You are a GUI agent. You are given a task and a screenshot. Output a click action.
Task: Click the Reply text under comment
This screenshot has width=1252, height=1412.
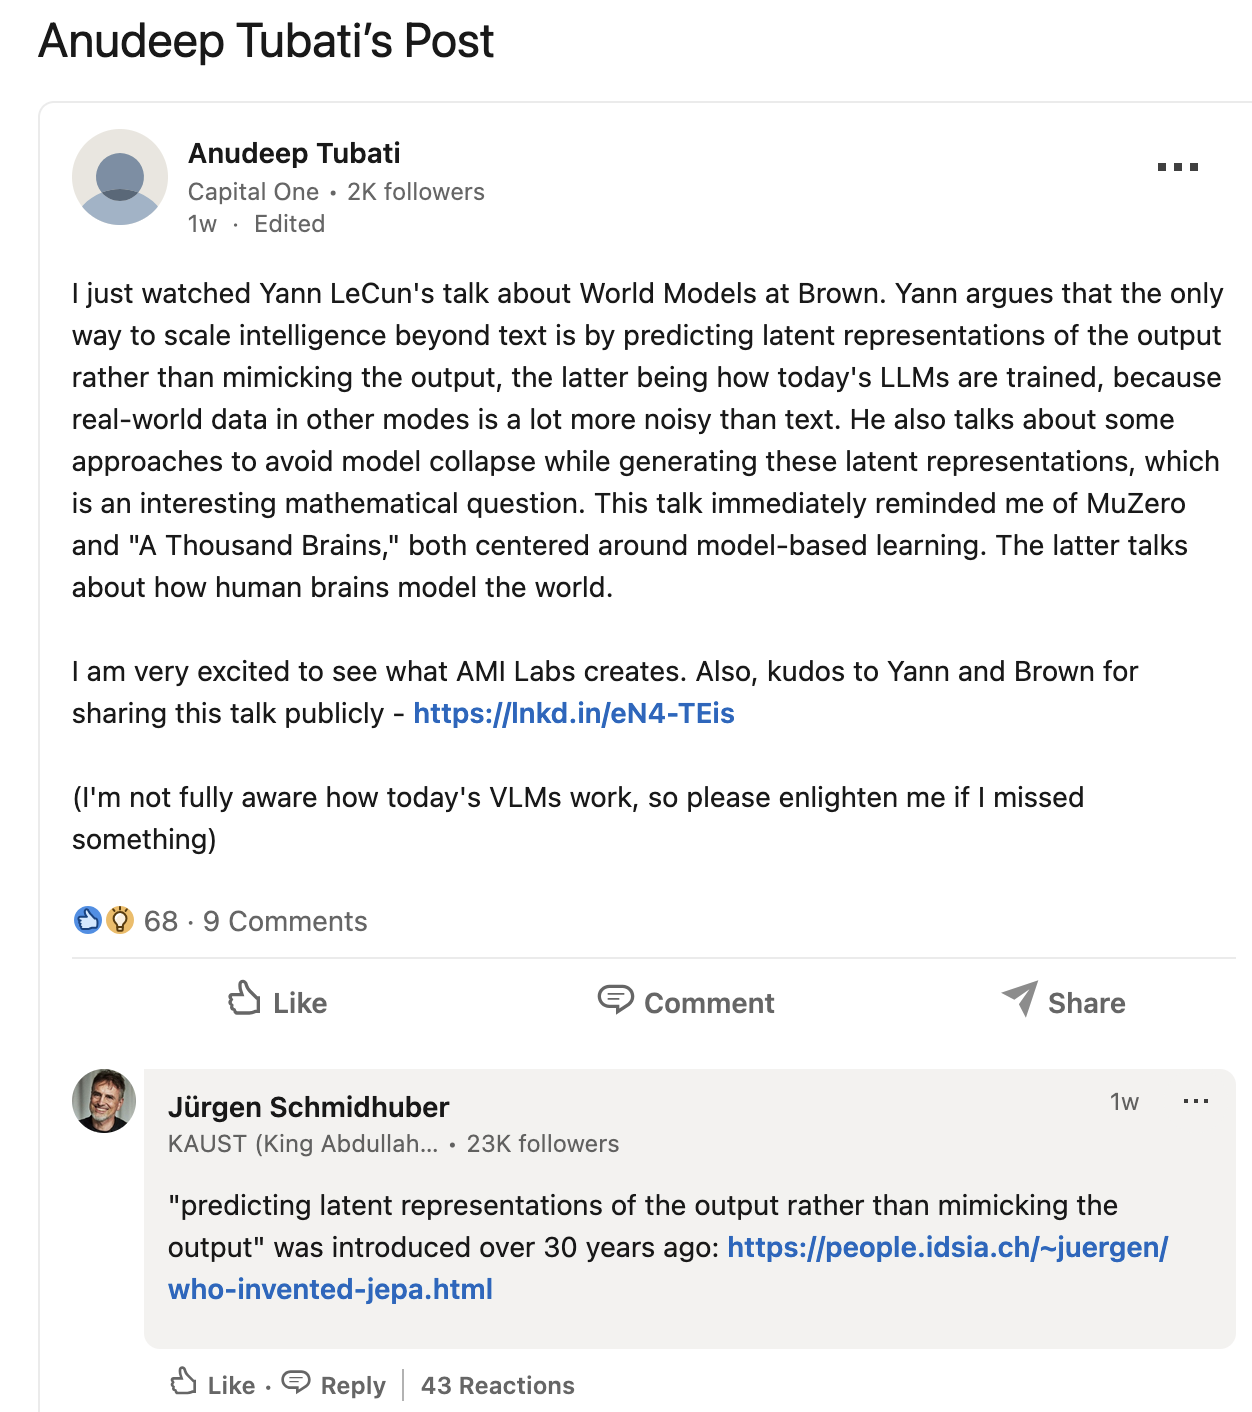(353, 1385)
